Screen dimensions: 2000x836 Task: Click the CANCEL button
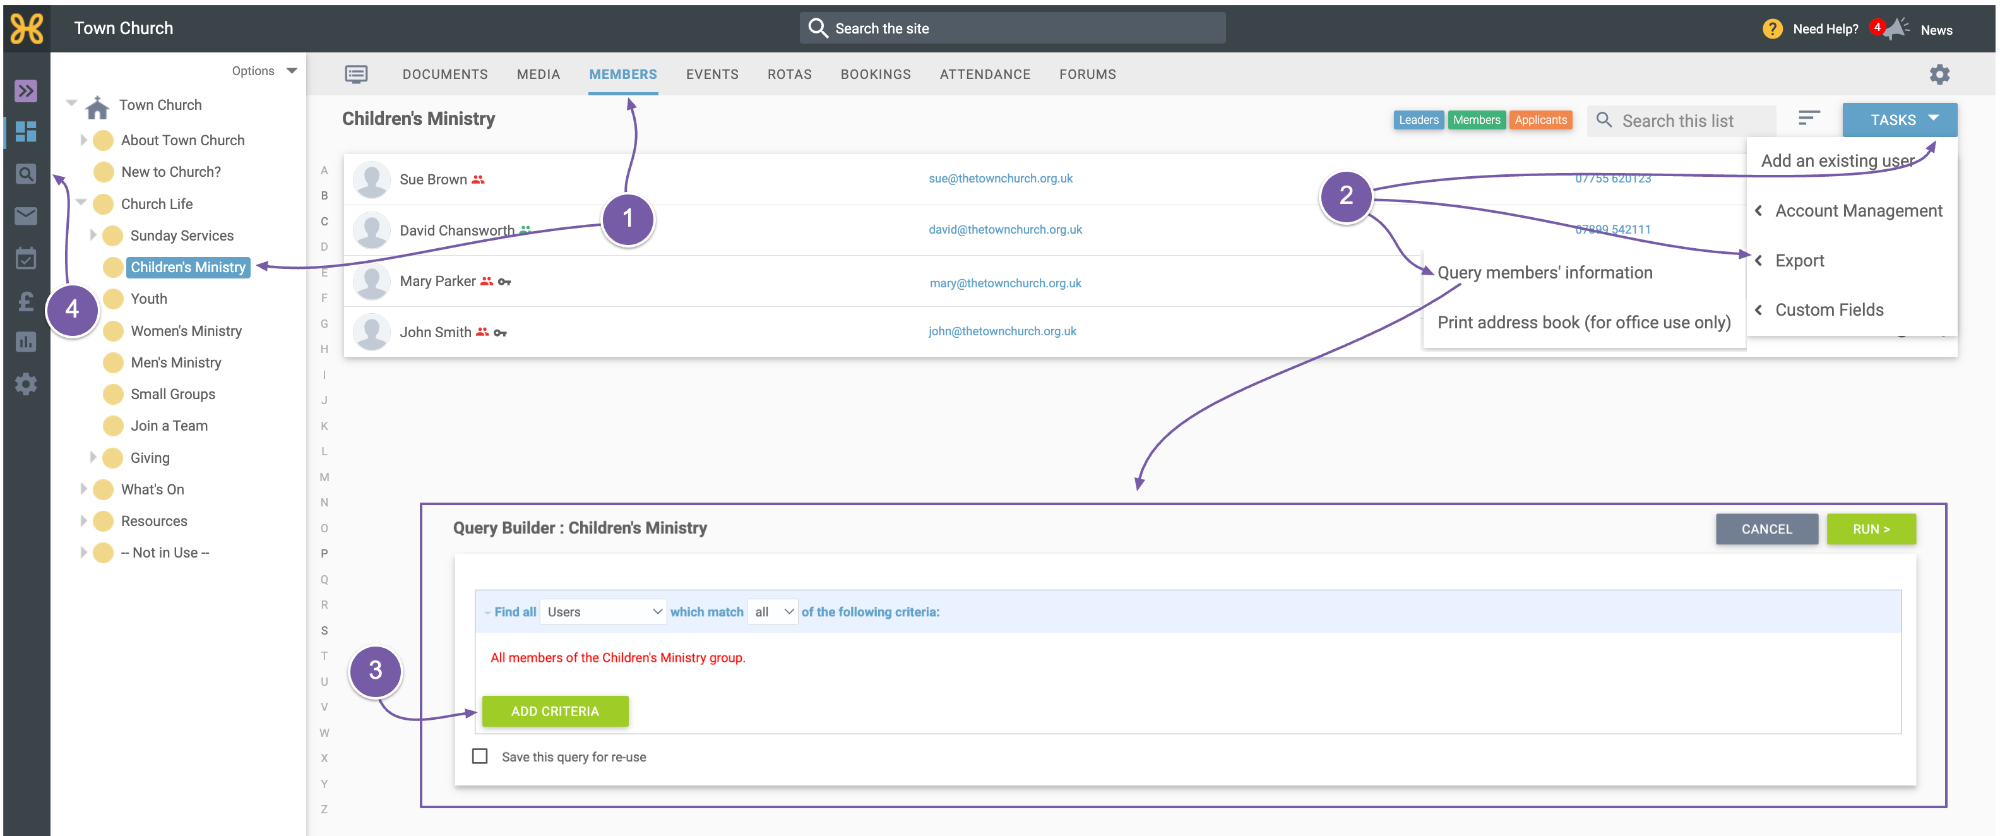click(x=1766, y=529)
